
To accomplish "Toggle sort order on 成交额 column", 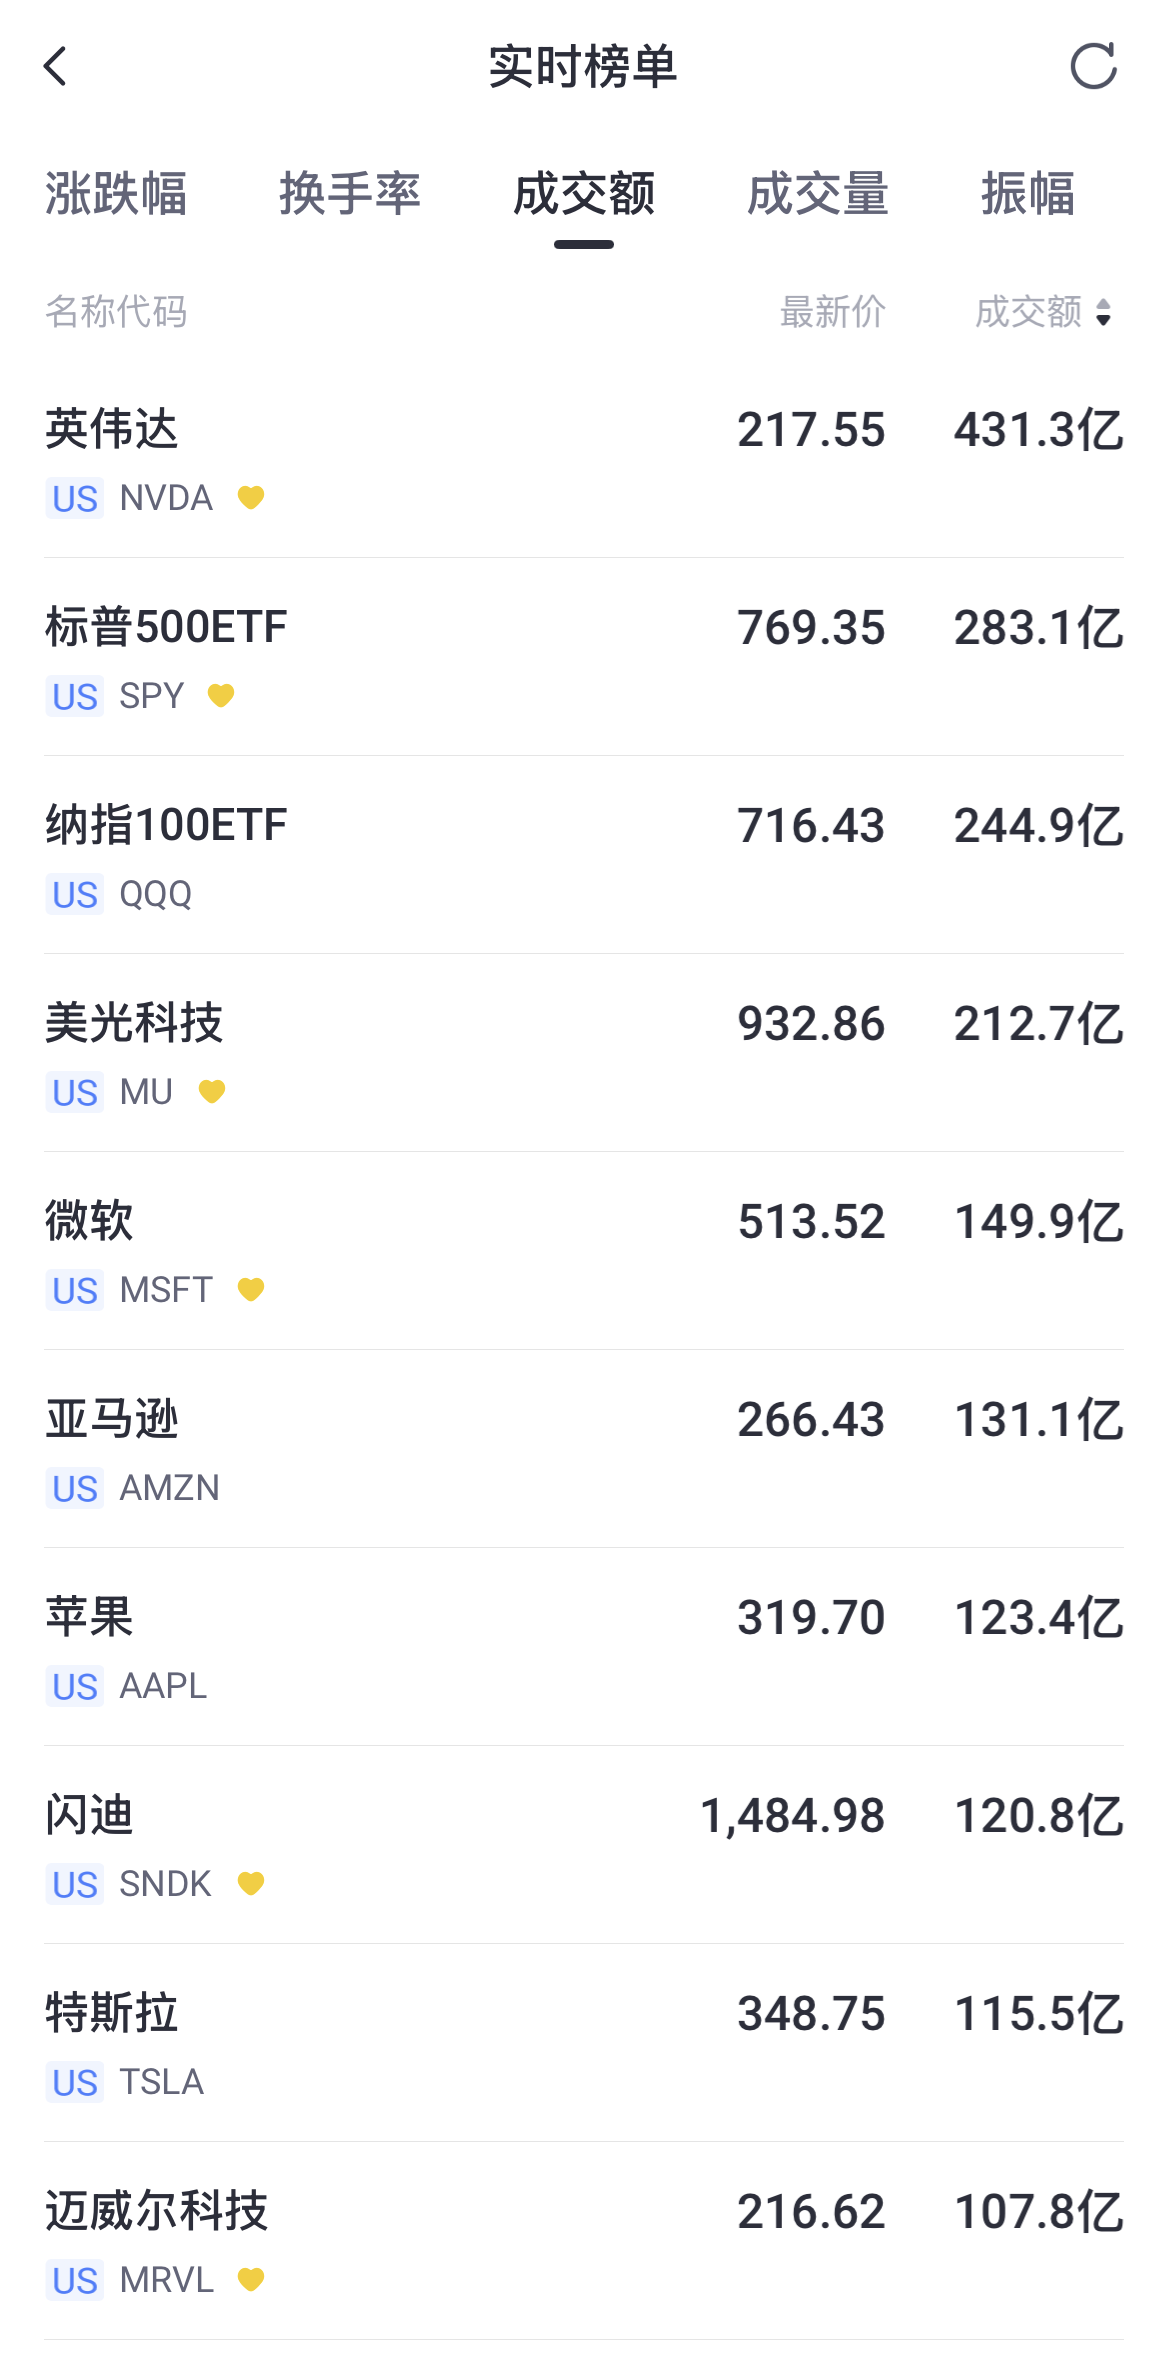I will coord(1044,312).
